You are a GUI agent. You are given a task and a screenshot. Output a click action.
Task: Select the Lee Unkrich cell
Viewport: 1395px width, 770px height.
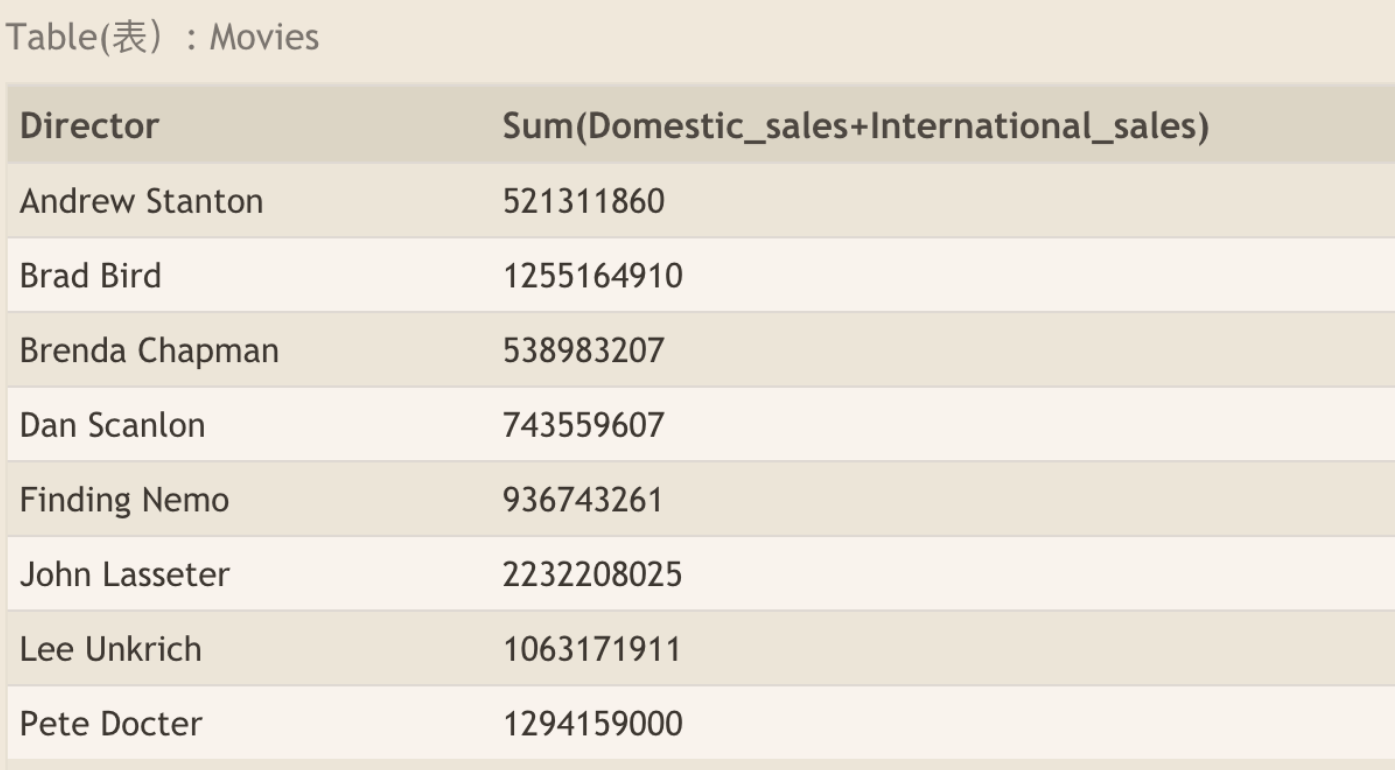[110, 649]
